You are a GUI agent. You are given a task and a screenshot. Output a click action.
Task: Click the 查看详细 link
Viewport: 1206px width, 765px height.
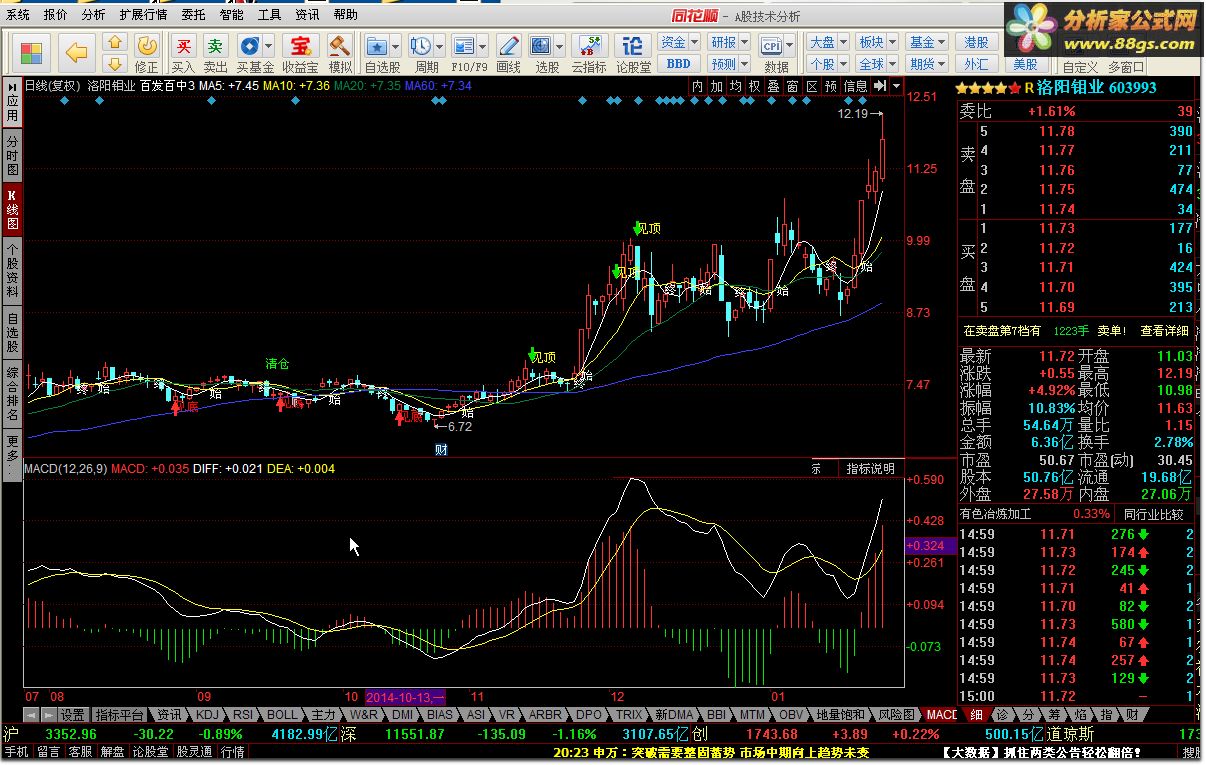coord(1165,330)
